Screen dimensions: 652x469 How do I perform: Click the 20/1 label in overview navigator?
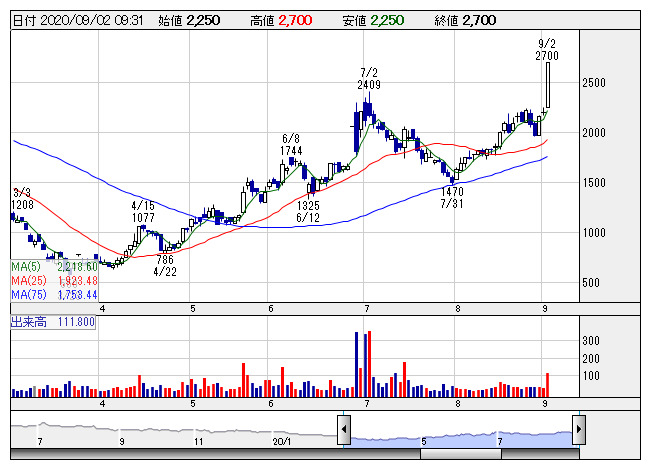(x=281, y=440)
